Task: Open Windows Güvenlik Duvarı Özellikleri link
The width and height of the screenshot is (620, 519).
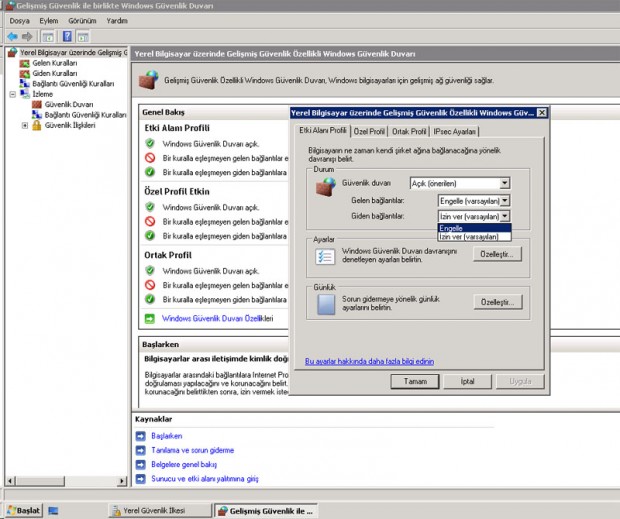Action: pyautogui.click(x=217, y=318)
